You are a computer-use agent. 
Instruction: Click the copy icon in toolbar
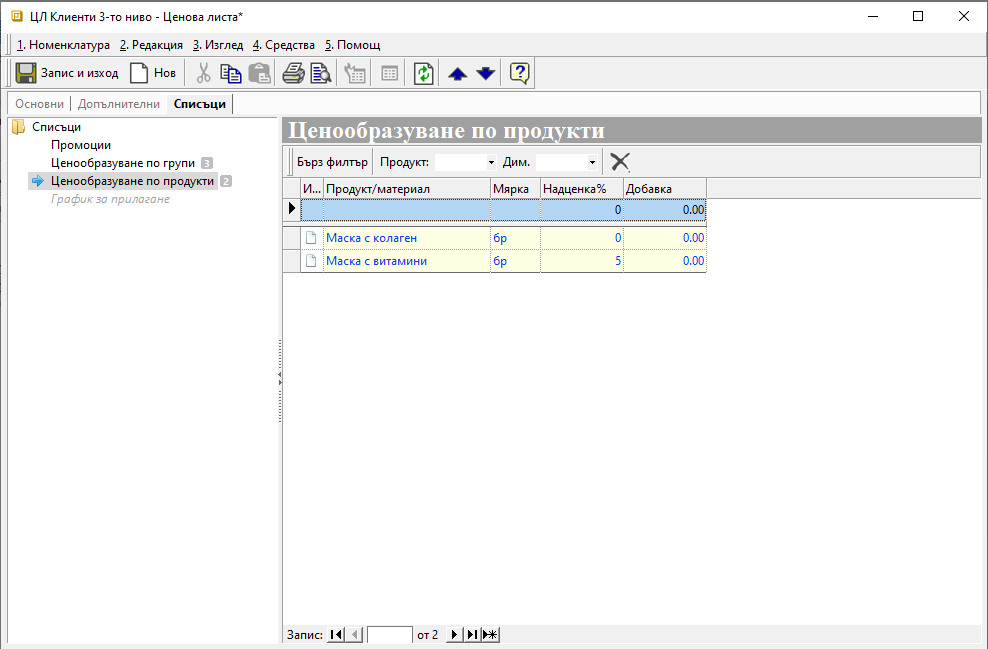click(x=231, y=73)
